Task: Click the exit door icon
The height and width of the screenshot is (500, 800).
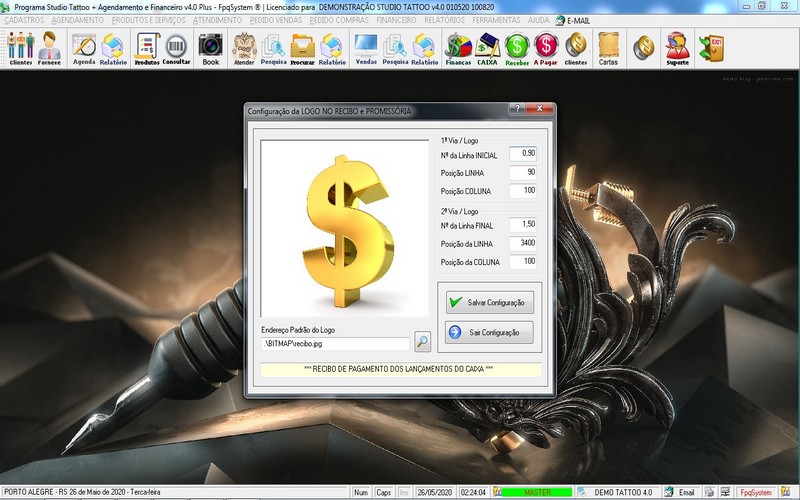Action: (711, 48)
